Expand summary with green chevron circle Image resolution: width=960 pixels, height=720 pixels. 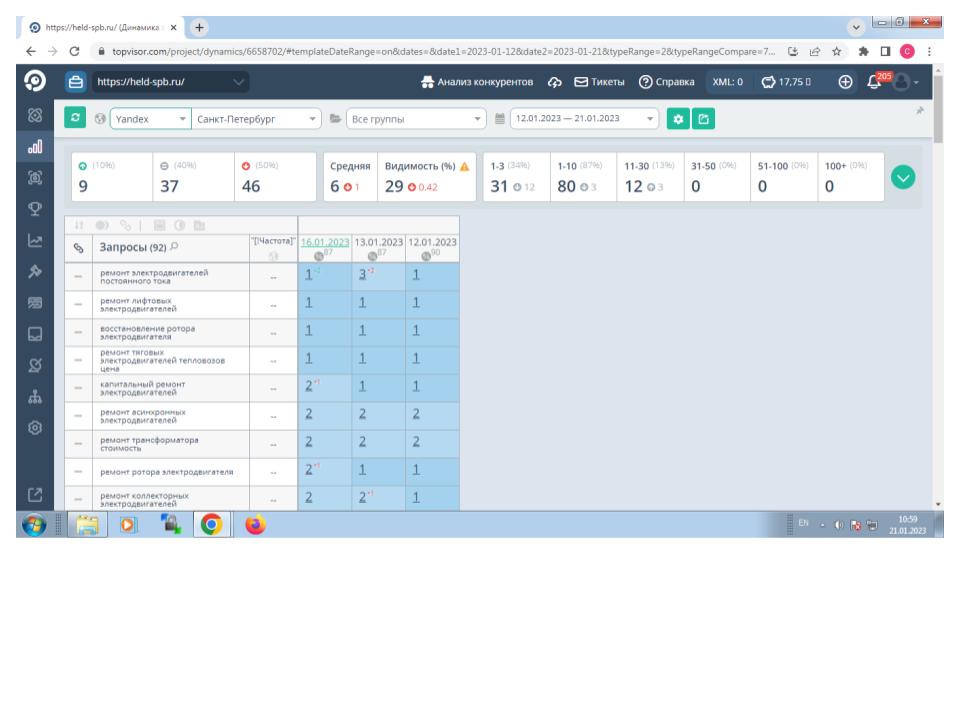pyautogui.click(x=903, y=178)
